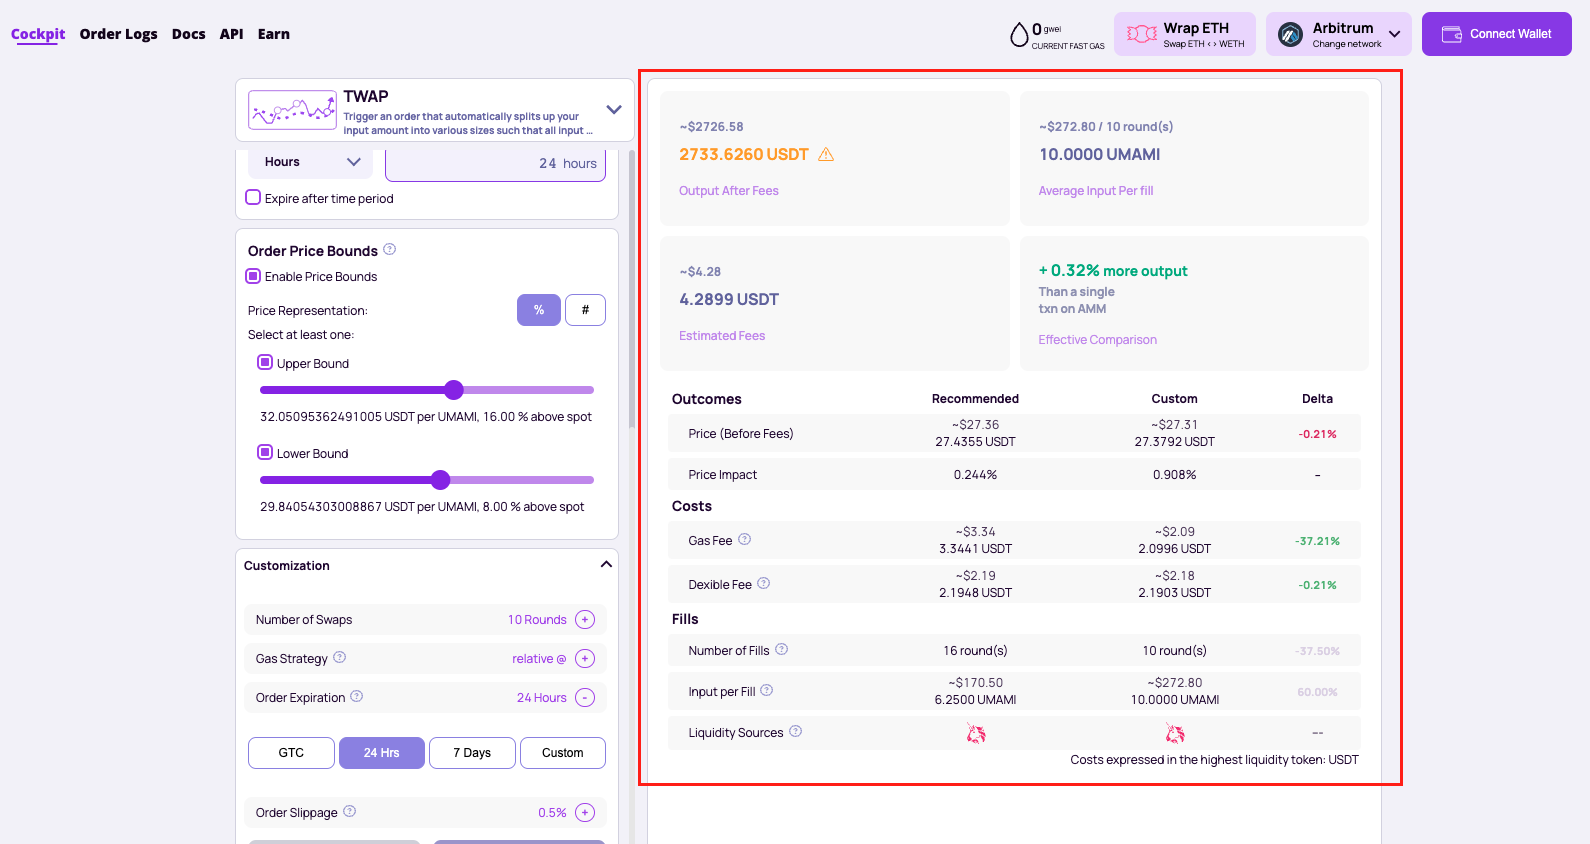
Task: Click the wallet icon in Connect Wallet
Action: click(1452, 34)
